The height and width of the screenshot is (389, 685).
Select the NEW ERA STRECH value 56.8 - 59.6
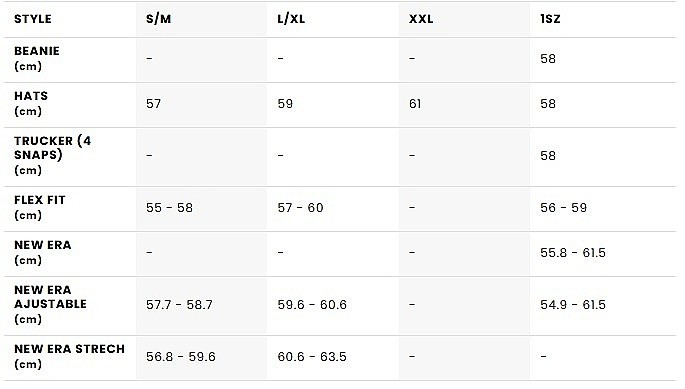tap(181, 357)
